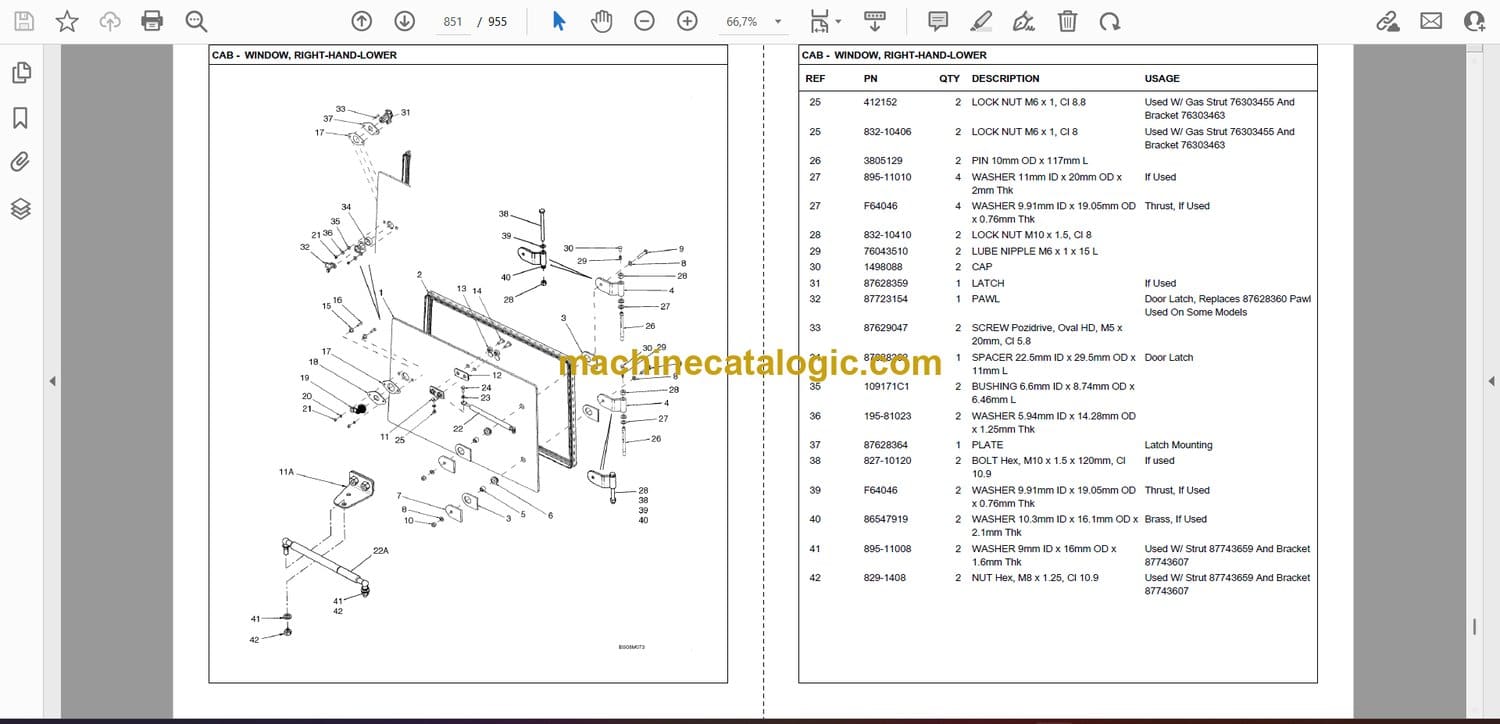Click the CAP description text
The height and width of the screenshot is (724, 1500).
tap(982, 267)
